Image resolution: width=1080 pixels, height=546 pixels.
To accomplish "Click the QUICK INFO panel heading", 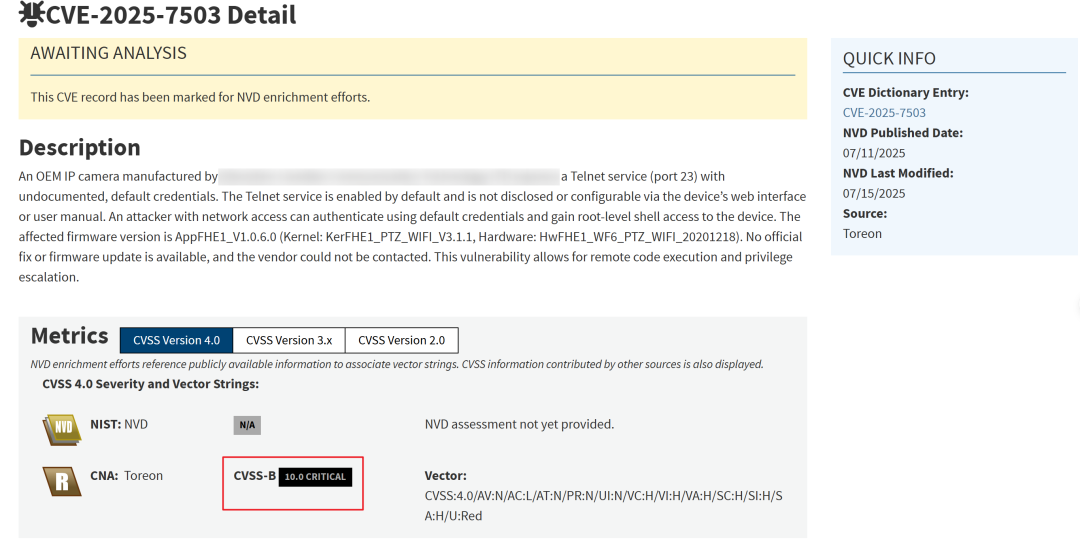I will [889, 59].
